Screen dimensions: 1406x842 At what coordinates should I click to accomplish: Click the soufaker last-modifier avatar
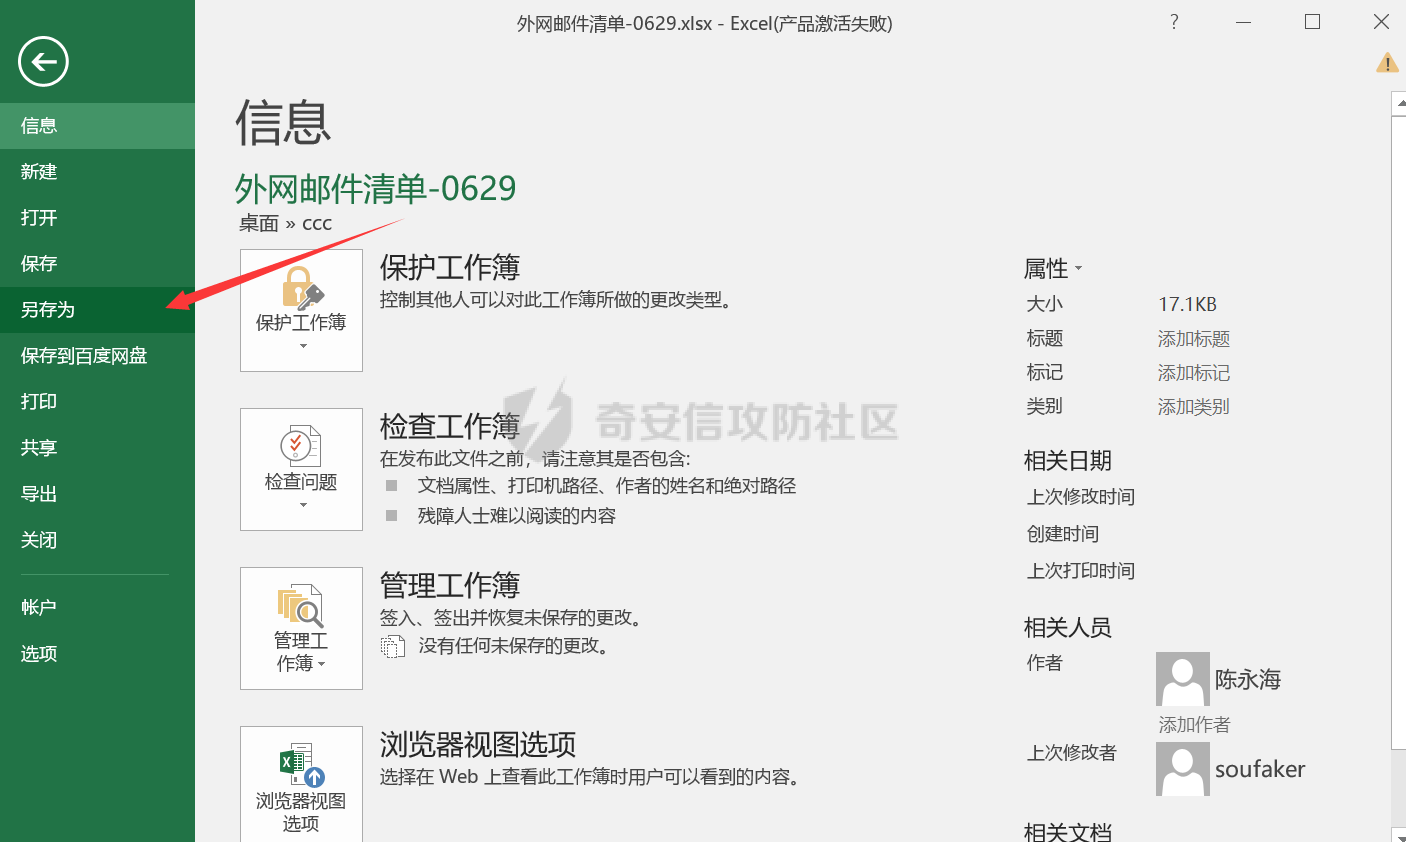(1182, 769)
